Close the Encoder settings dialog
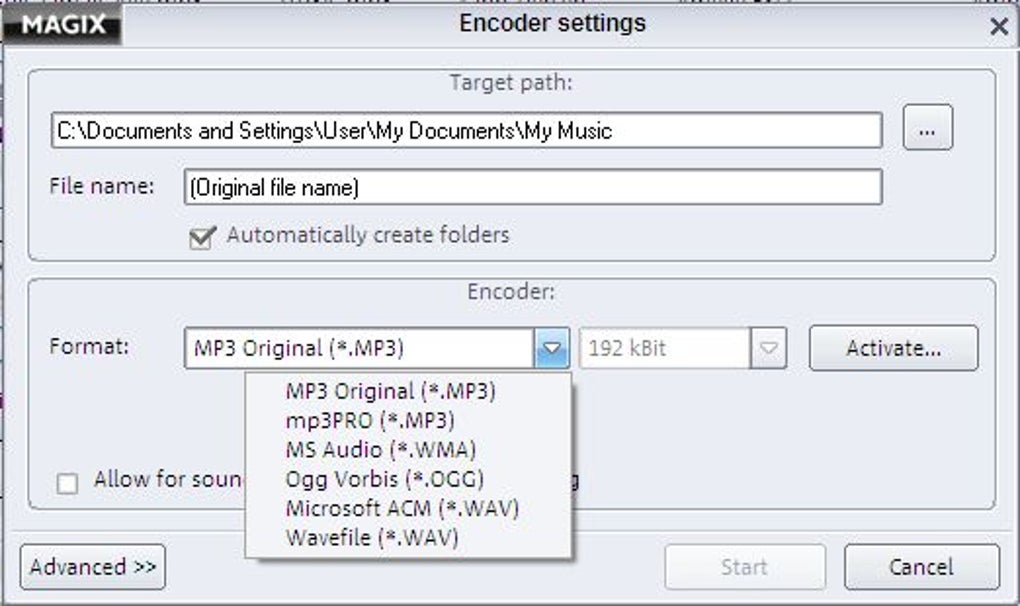The image size is (1020, 606). tap(998, 27)
